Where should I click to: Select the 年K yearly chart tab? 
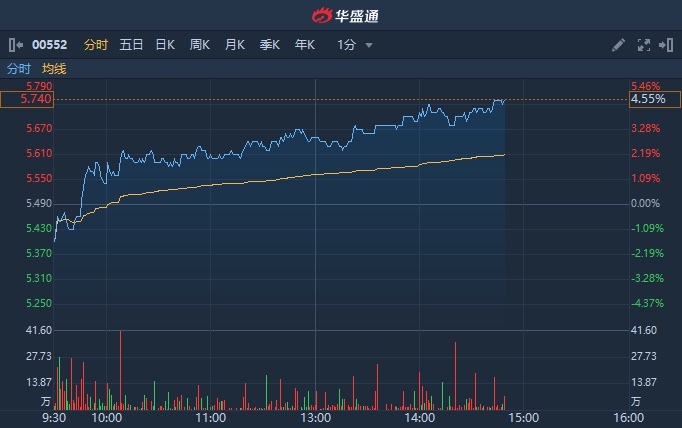[305, 45]
